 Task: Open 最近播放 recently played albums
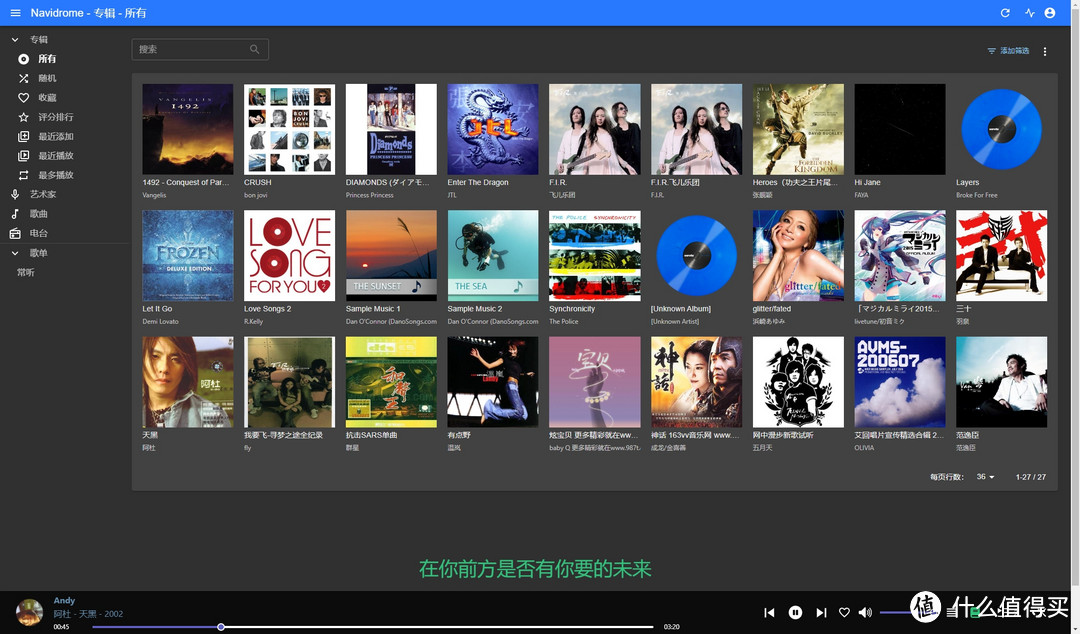pos(56,156)
